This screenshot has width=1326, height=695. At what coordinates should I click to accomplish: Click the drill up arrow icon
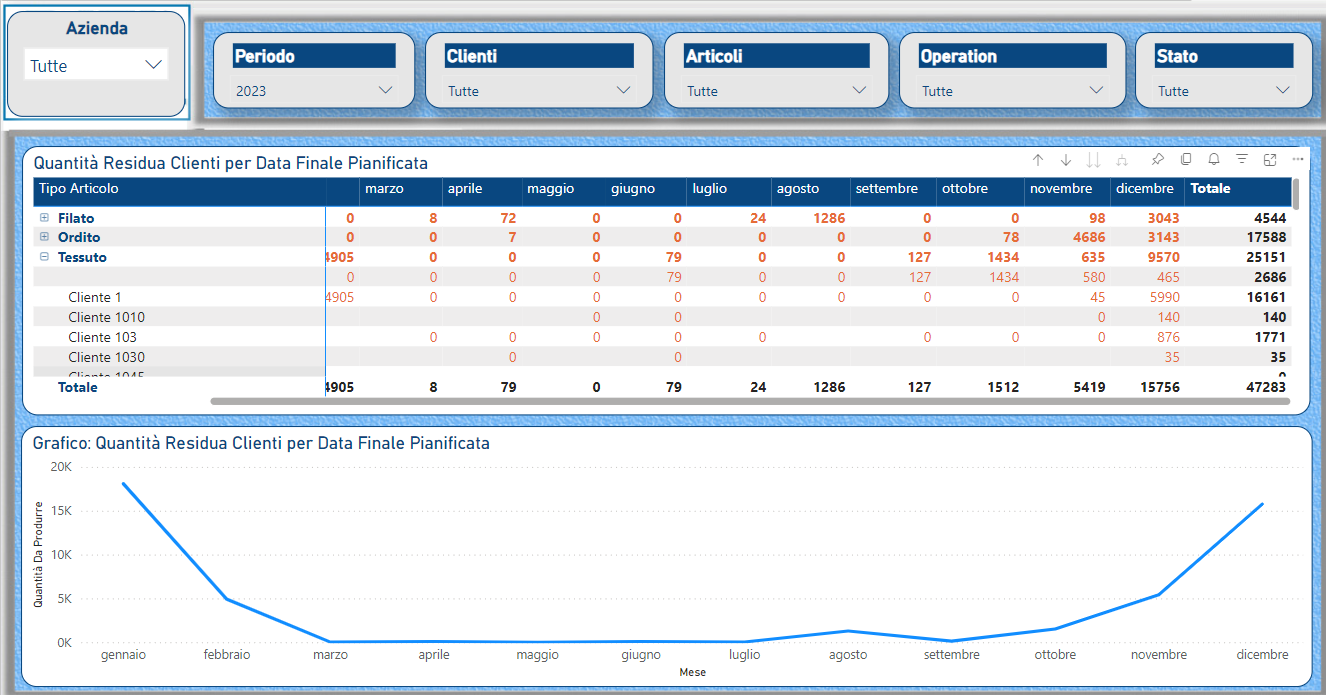(1038, 160)
